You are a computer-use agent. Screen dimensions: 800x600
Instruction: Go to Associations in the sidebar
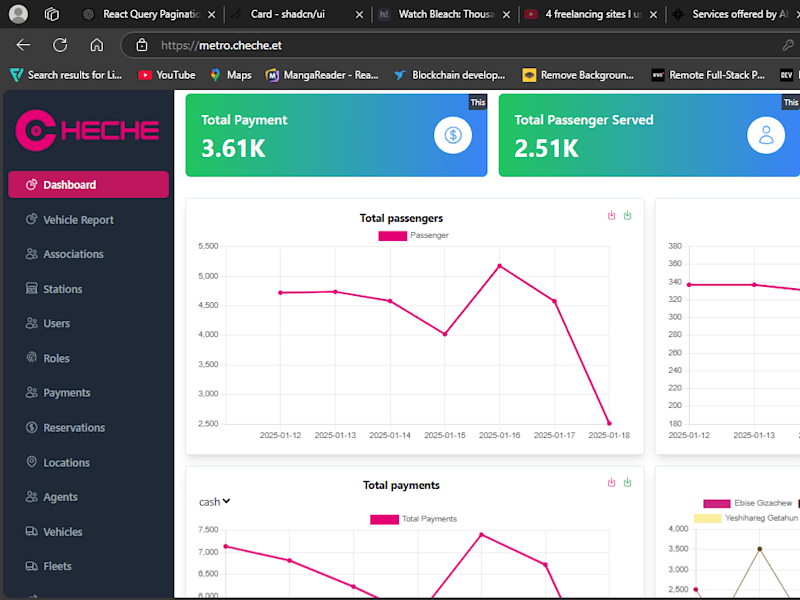click(x=65, y=254)
